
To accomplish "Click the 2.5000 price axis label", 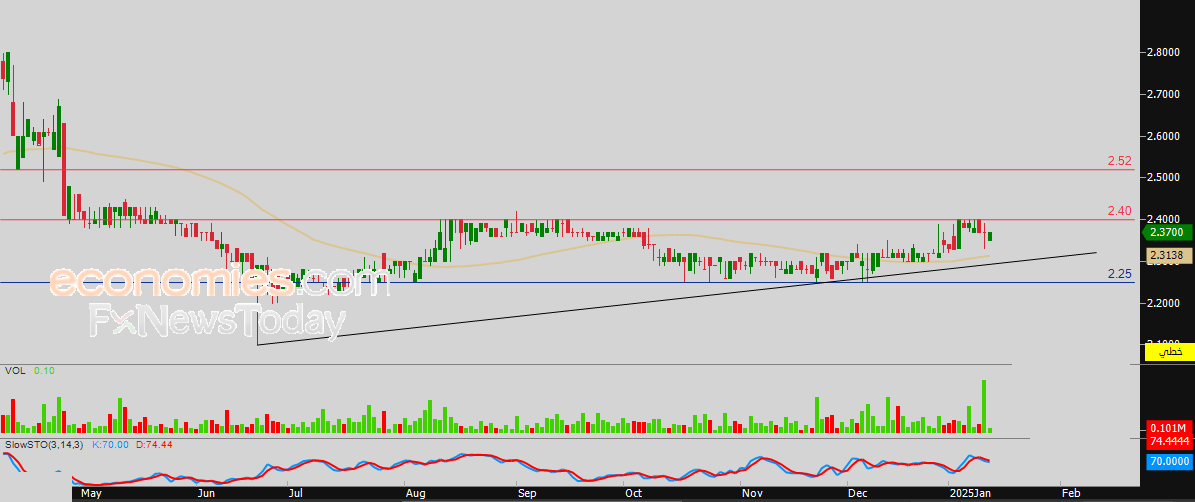I will pyautogui.click(x=1165, y=177).
